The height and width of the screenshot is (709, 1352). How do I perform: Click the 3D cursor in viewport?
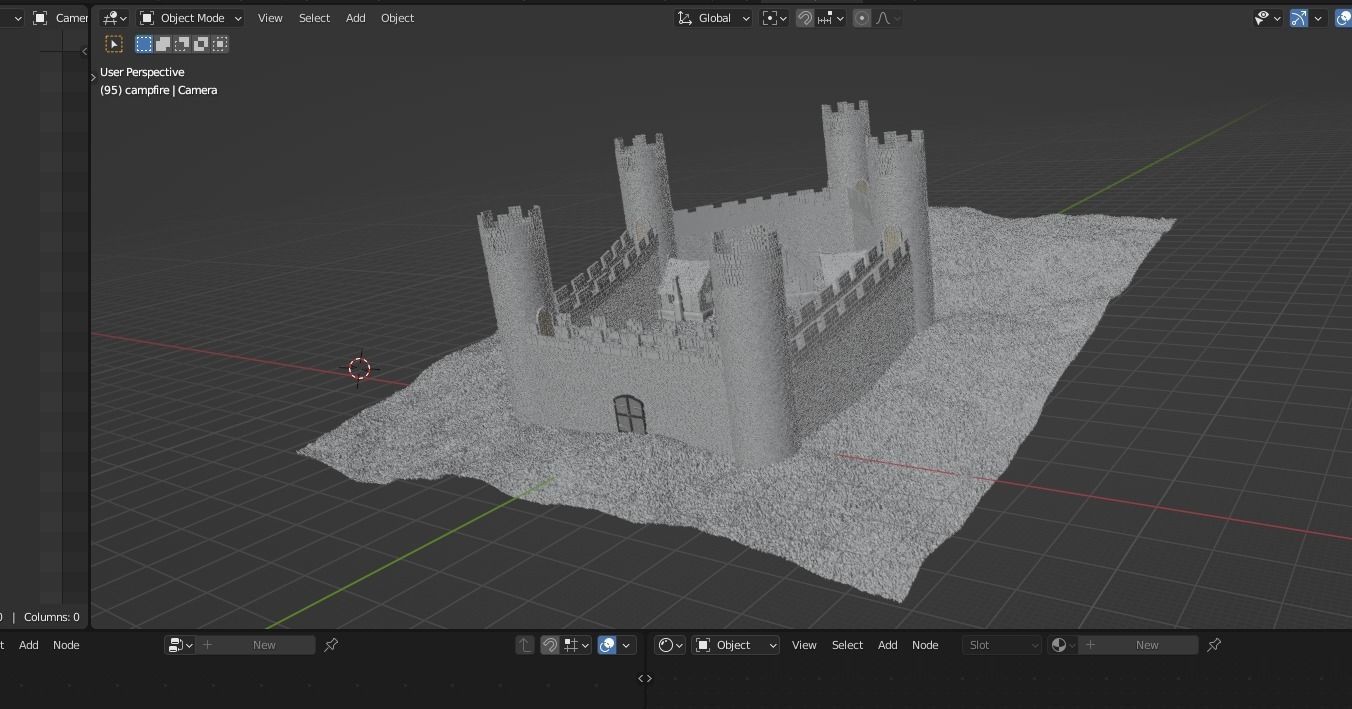tap(359, 368)
